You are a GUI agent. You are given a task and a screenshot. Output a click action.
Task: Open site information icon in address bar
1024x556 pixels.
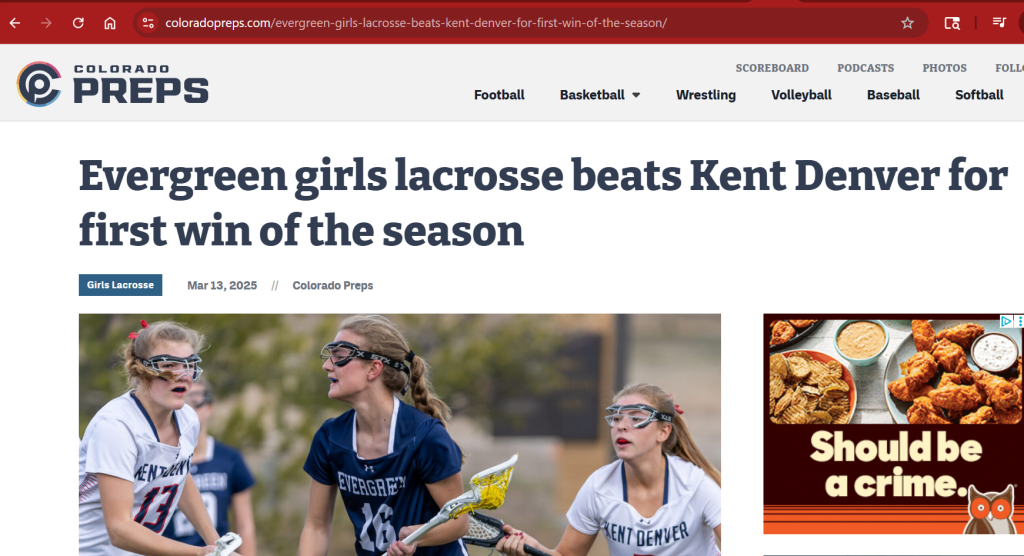147,23
